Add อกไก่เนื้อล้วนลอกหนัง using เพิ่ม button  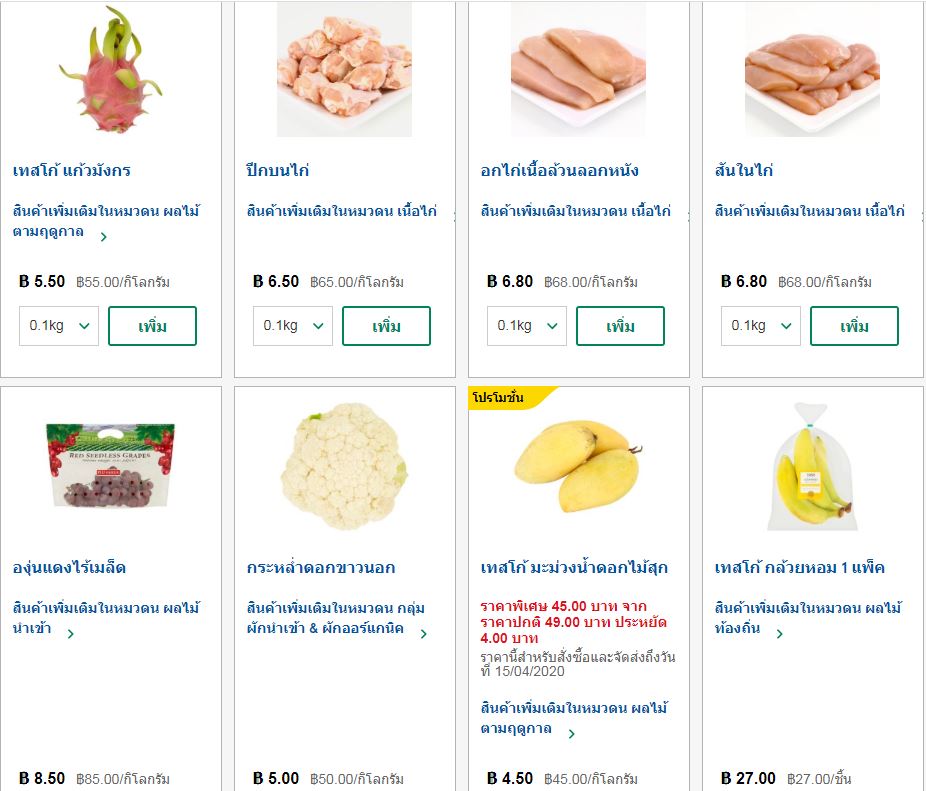(x=620, y=326)
